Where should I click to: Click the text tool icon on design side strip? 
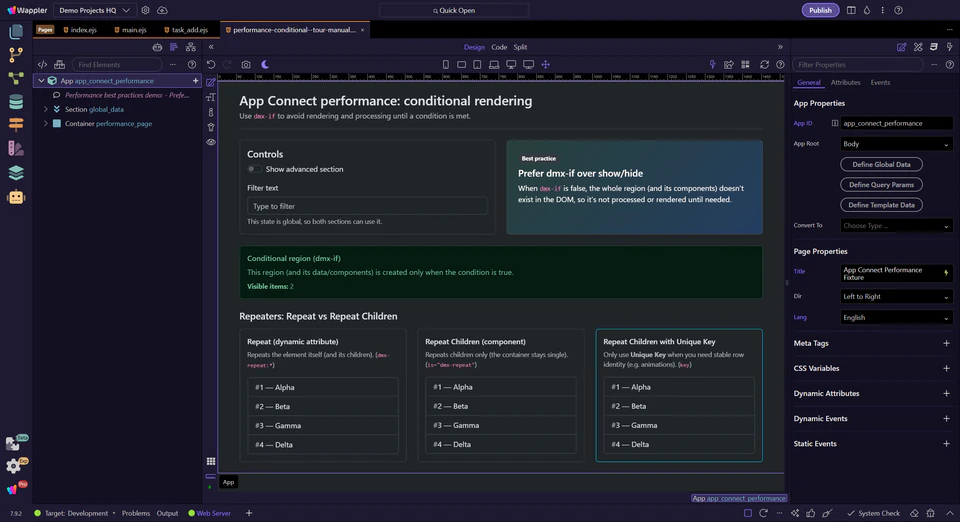[x=211, y=97]
